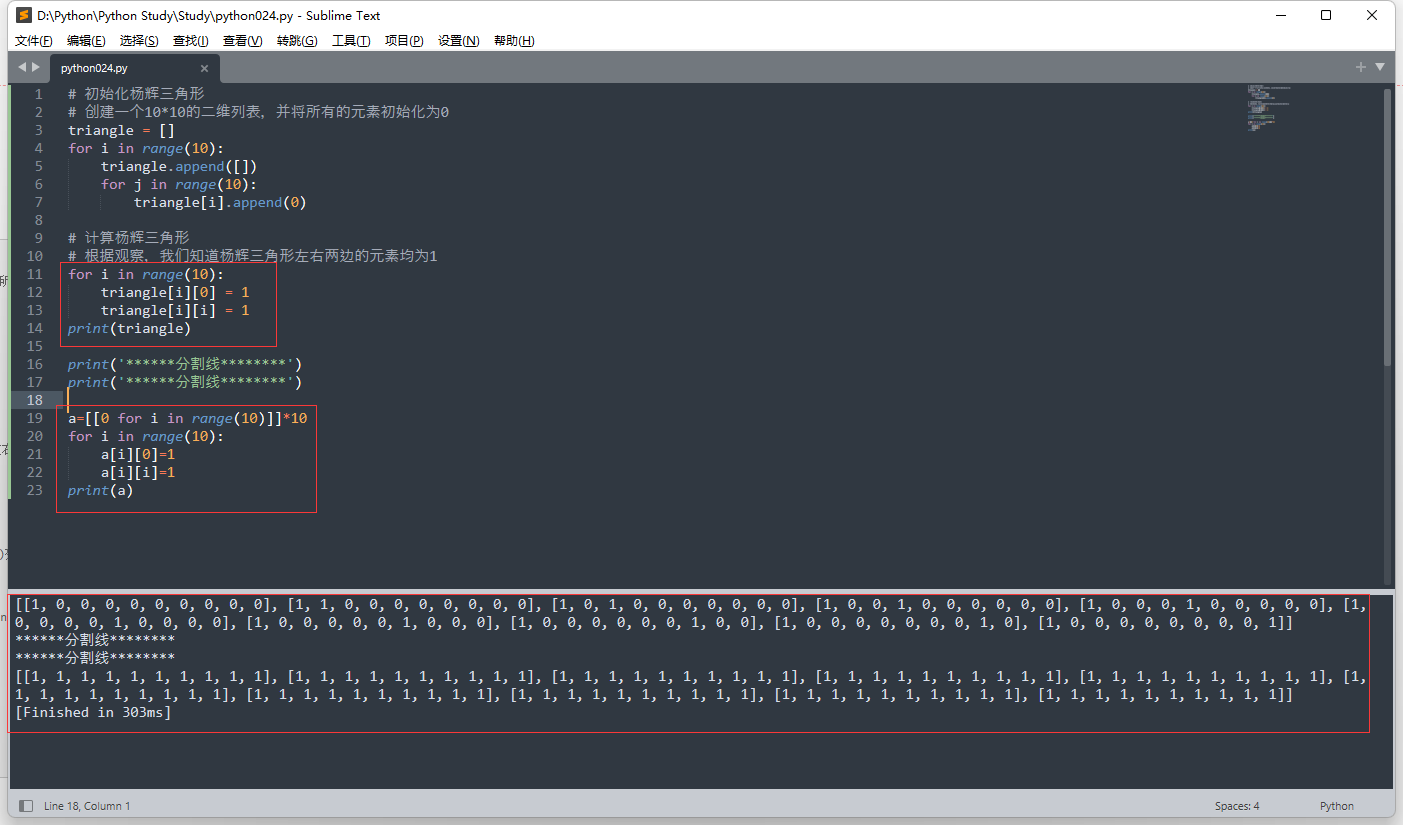Click Line 18, Column 1 status text
The height and width of the screenshot is (825, 1403).
[87, 806]
